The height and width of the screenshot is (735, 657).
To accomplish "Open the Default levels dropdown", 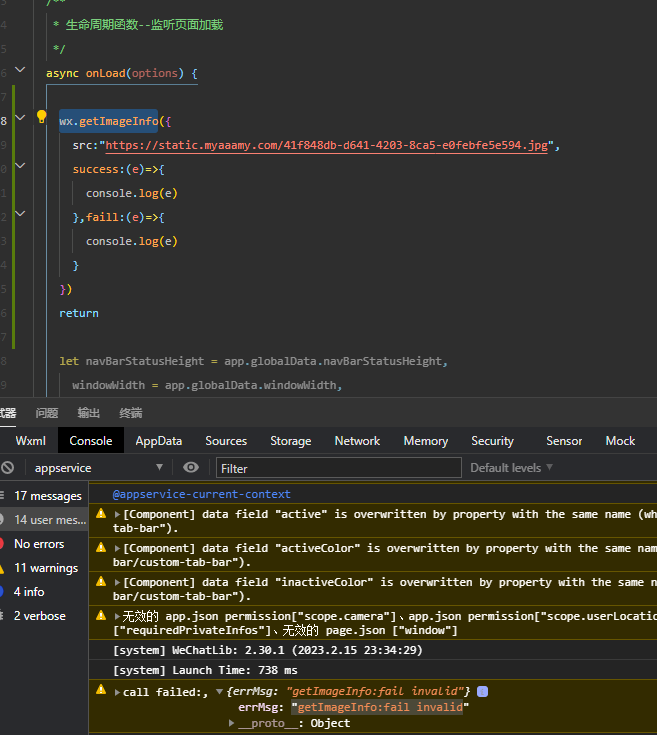I will tap(511, 467).
